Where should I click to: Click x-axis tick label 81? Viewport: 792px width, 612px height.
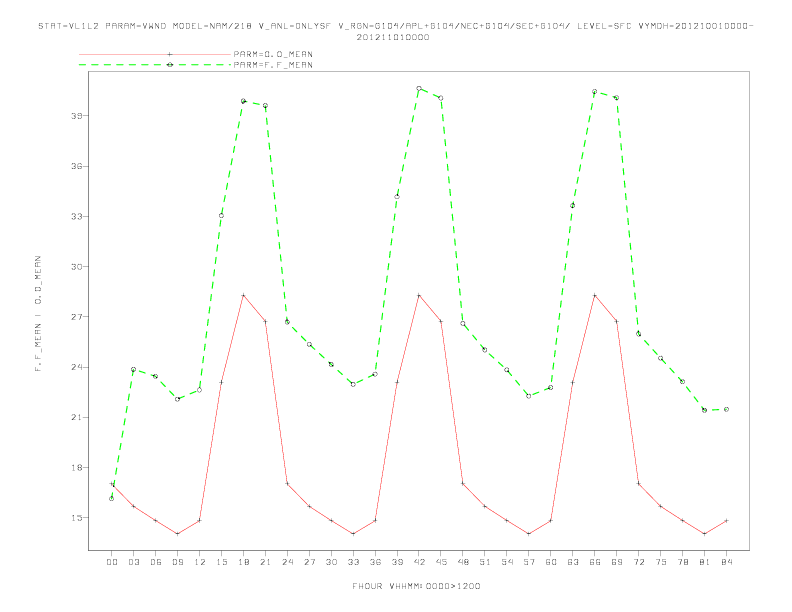[x=705, y=562]
